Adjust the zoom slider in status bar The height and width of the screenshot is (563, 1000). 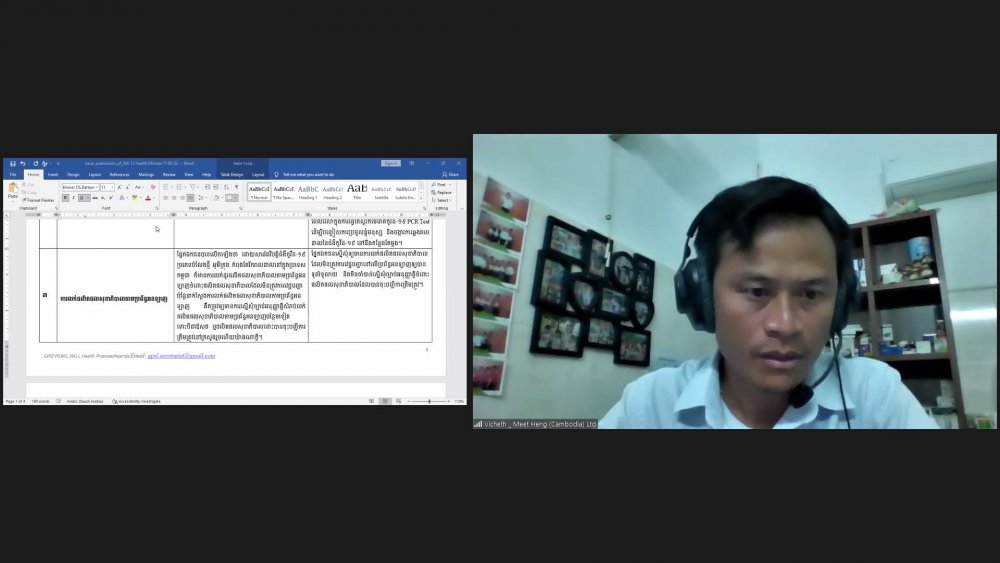point(430,401)
